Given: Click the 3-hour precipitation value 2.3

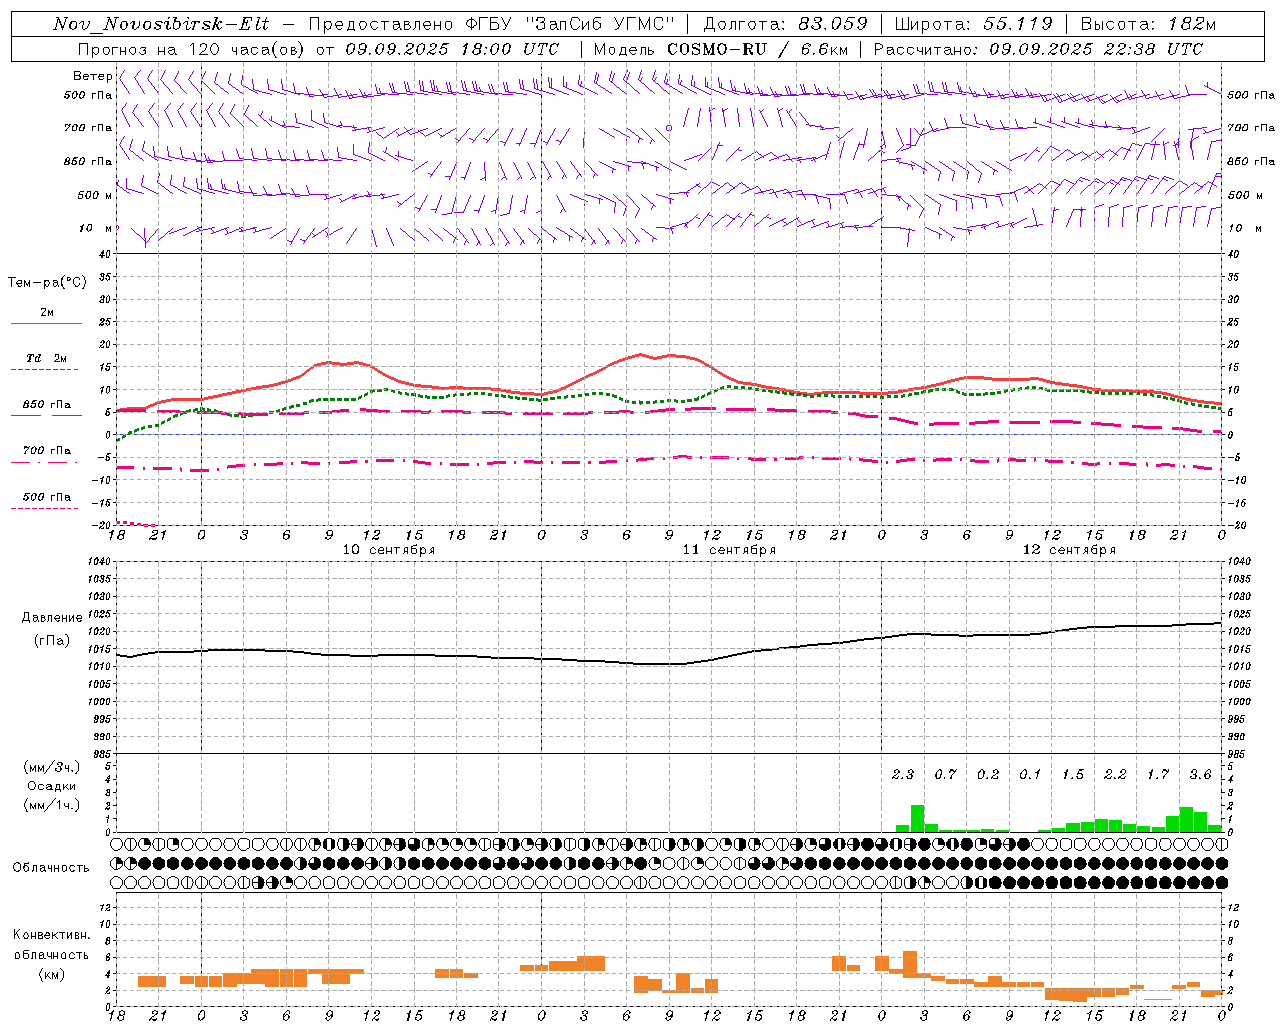Looking at the screenshot, I should [903, 774].
